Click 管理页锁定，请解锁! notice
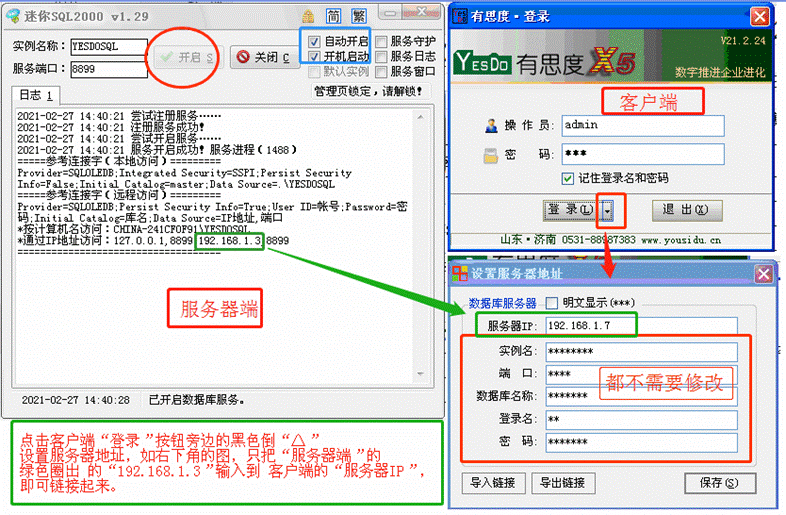Viewport: 786px width, 515px height. [368, 91]
